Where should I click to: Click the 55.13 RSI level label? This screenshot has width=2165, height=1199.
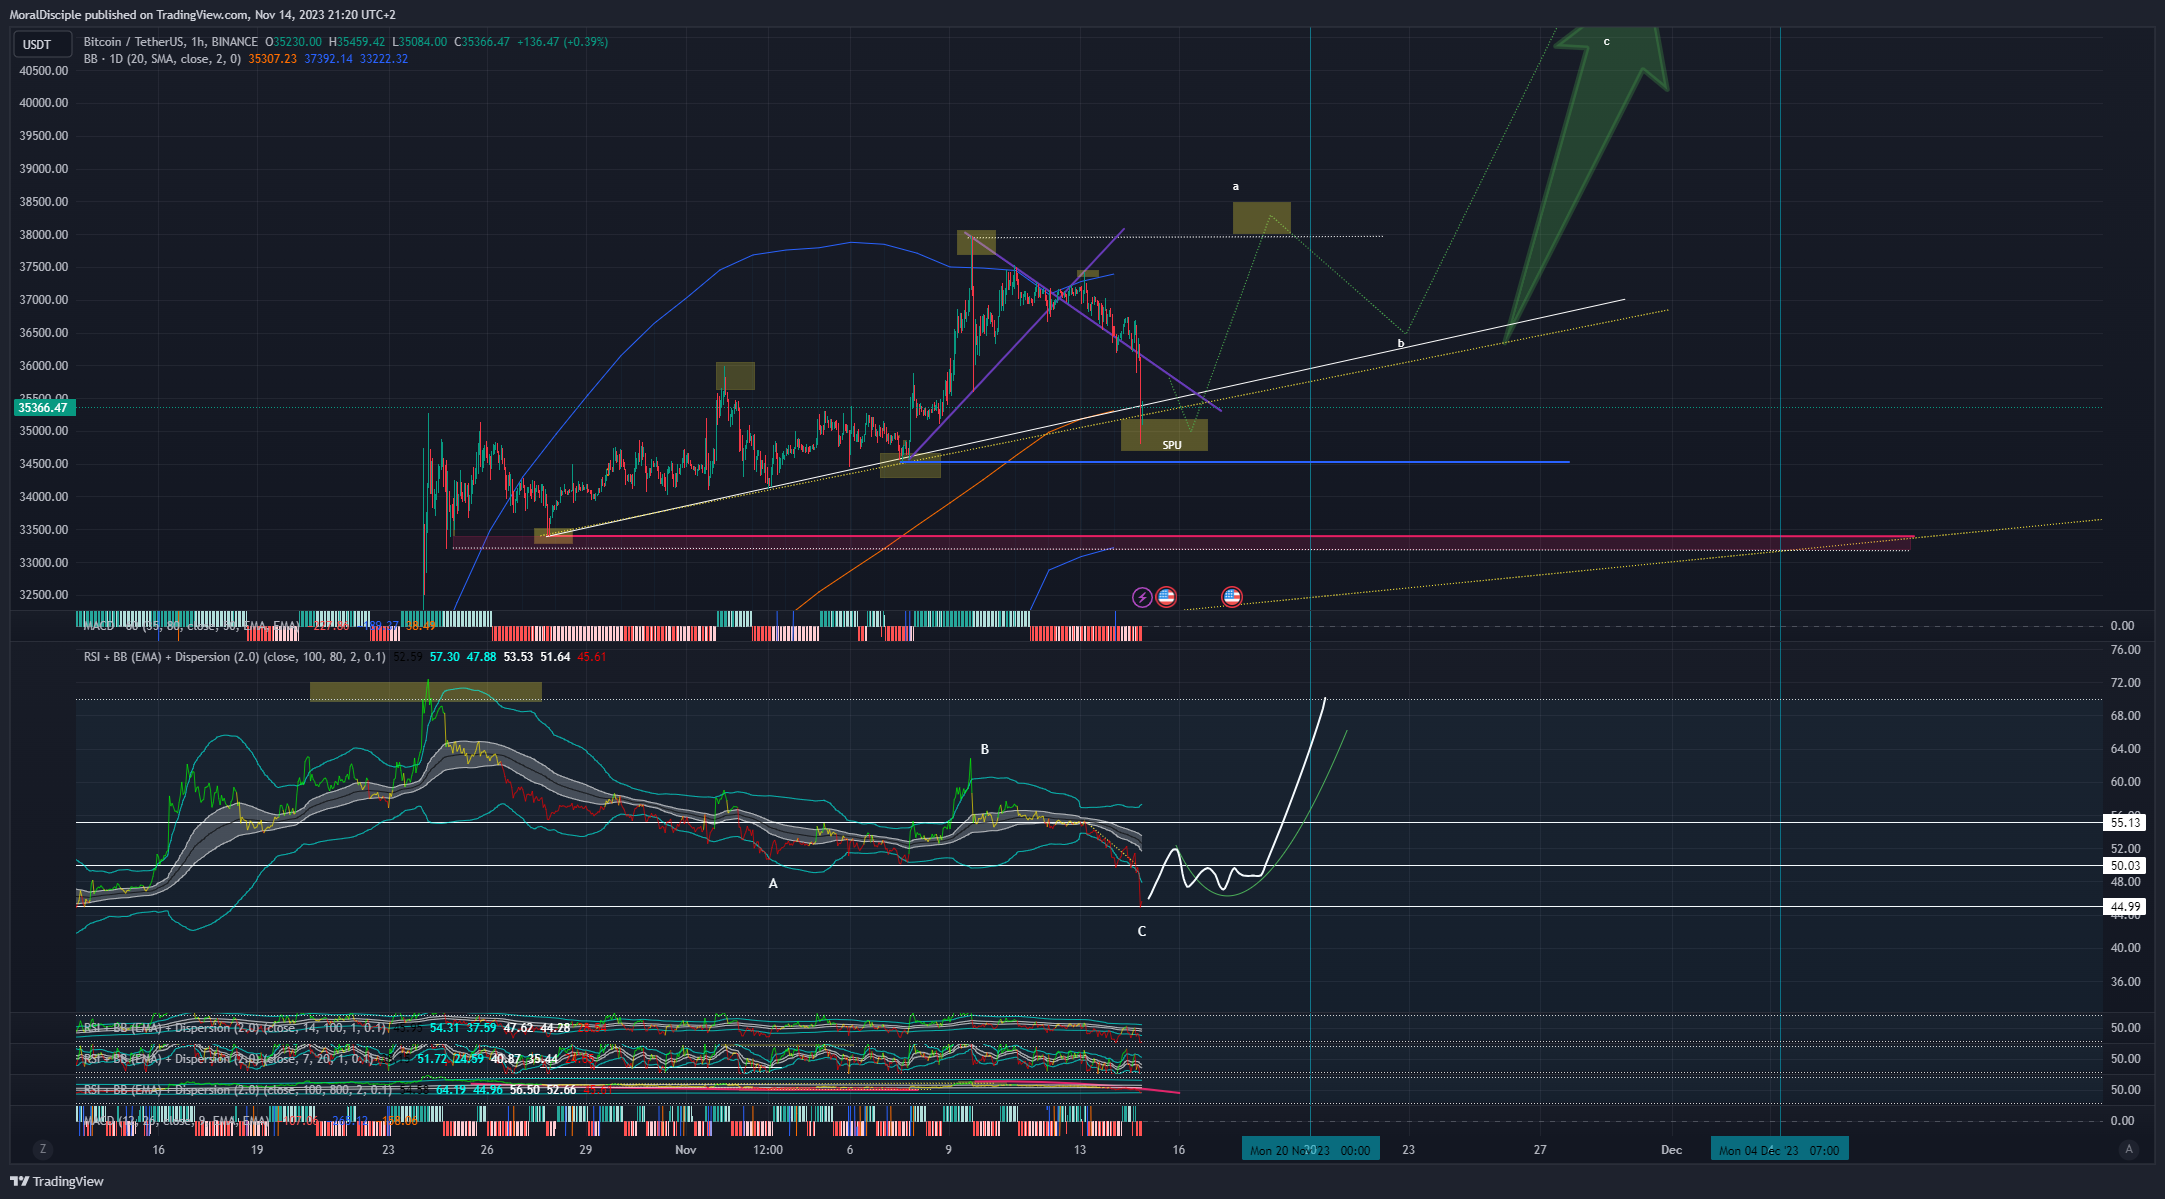click(2125, 823)
